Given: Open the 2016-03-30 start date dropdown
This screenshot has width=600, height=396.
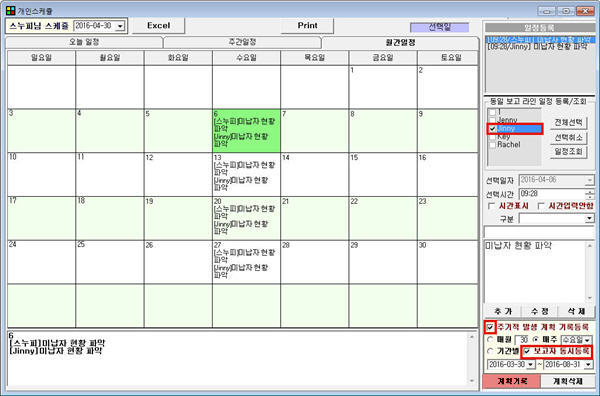Looking at the screenshot, I should point(530,365).
